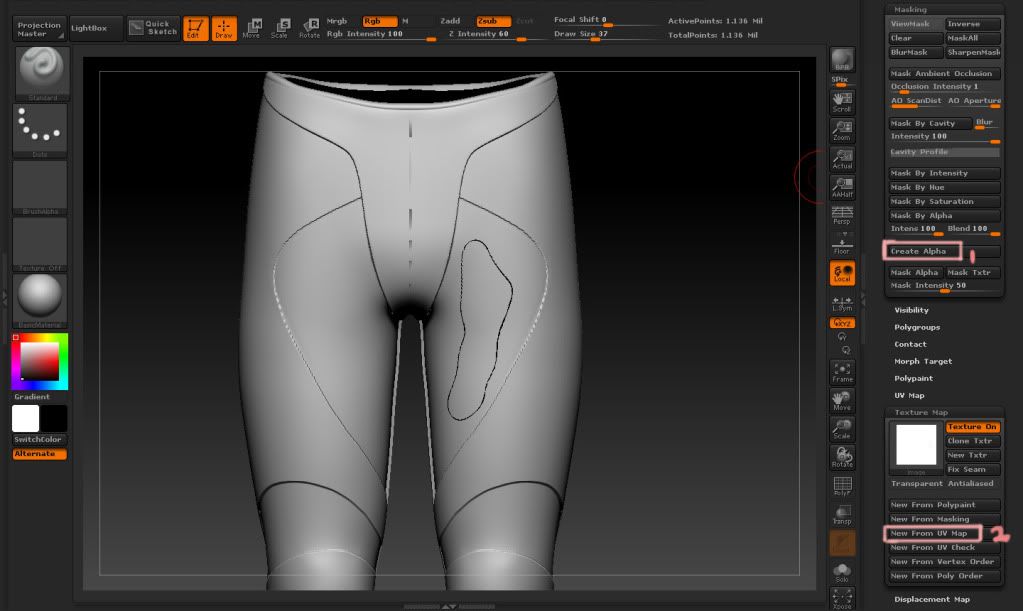Click the Frame mesh icon
This screenshot has height=611, width=1023.
(842, 372)
